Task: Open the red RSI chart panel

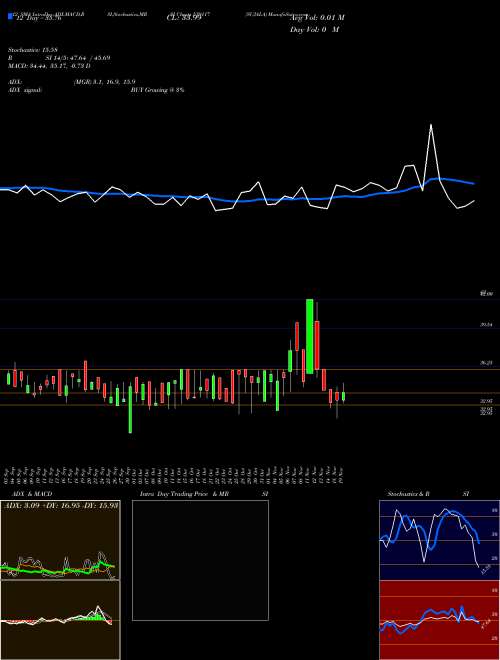Action: pyautogui.click(x=439, y=620)
